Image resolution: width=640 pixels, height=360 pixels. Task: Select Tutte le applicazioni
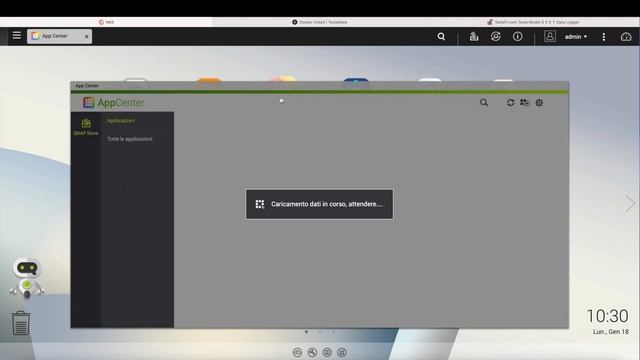[x=129, y=139]
